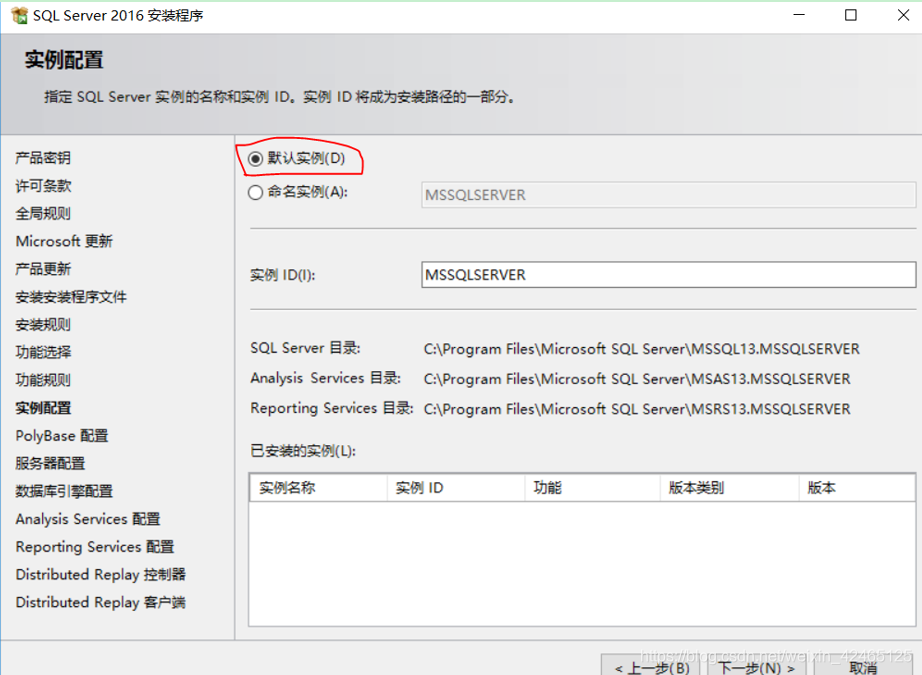Click the SQL Server 目录 label
This screenshot has height=675, width=922.
(x=305, y=348)
